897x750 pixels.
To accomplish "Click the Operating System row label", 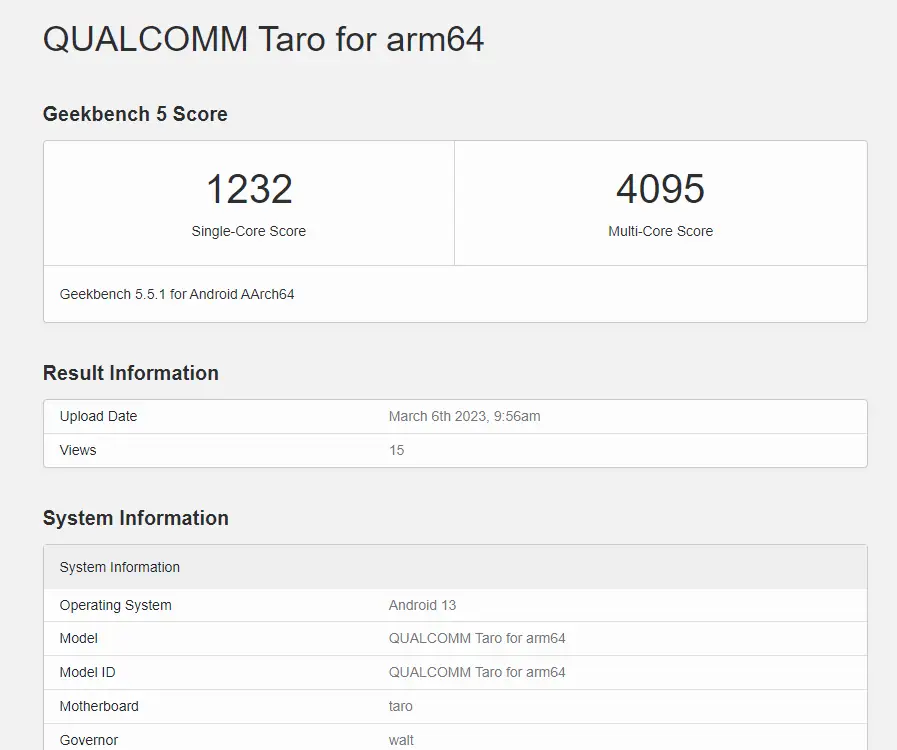I will coord(115,605).
